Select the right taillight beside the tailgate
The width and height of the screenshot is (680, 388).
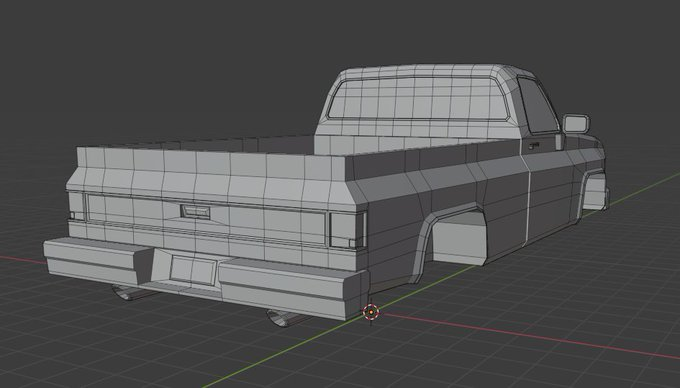(x=348, y=230)
